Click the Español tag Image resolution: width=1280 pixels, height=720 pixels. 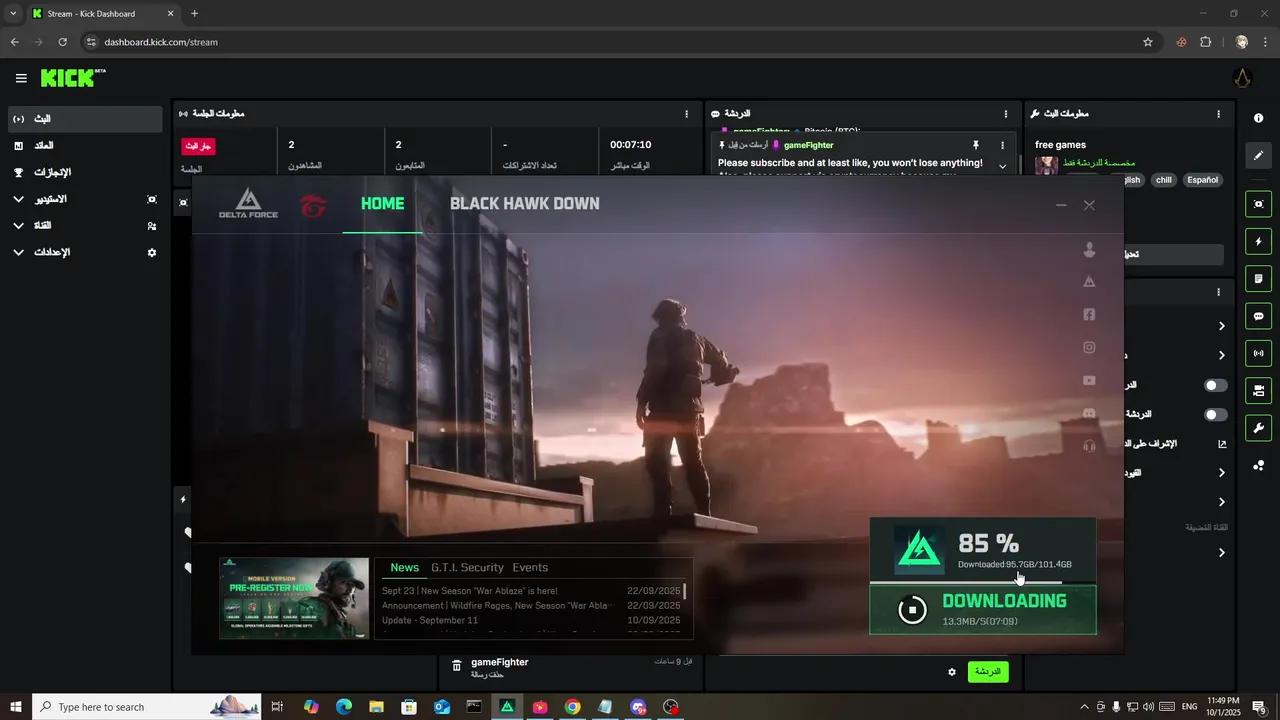click(x=1202, y=180)
